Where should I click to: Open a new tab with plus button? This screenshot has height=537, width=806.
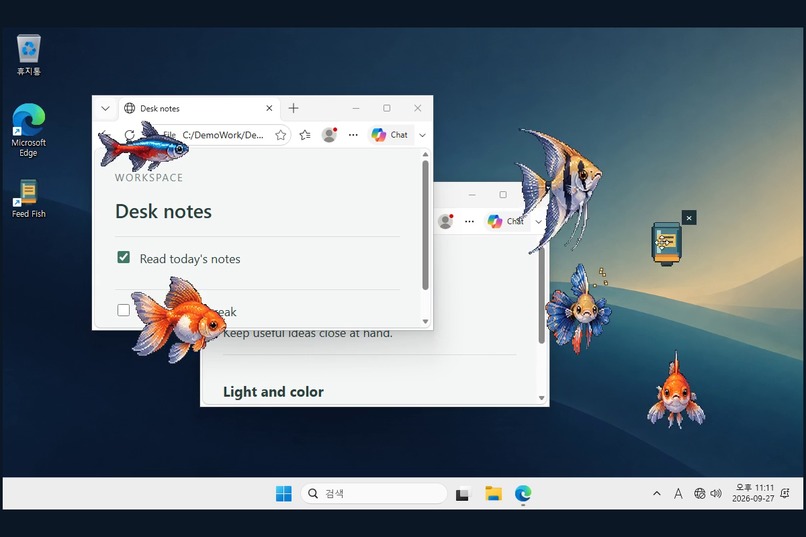click(x=293, y=108)
